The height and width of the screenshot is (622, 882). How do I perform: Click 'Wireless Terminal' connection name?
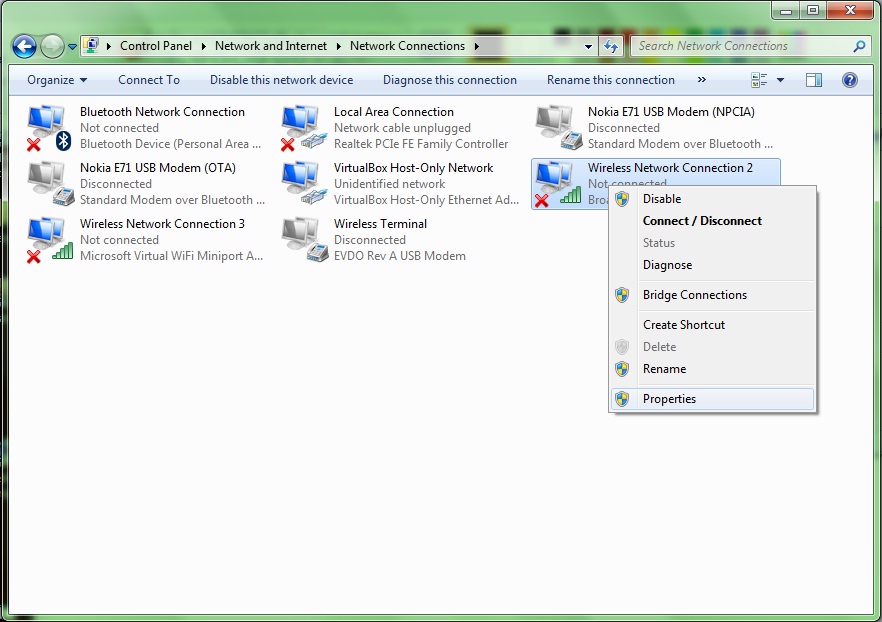[x=380, y=224]
